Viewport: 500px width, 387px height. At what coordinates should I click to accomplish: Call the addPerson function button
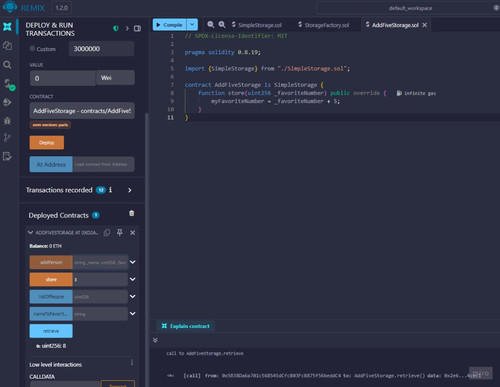click(x=51, y=262)
